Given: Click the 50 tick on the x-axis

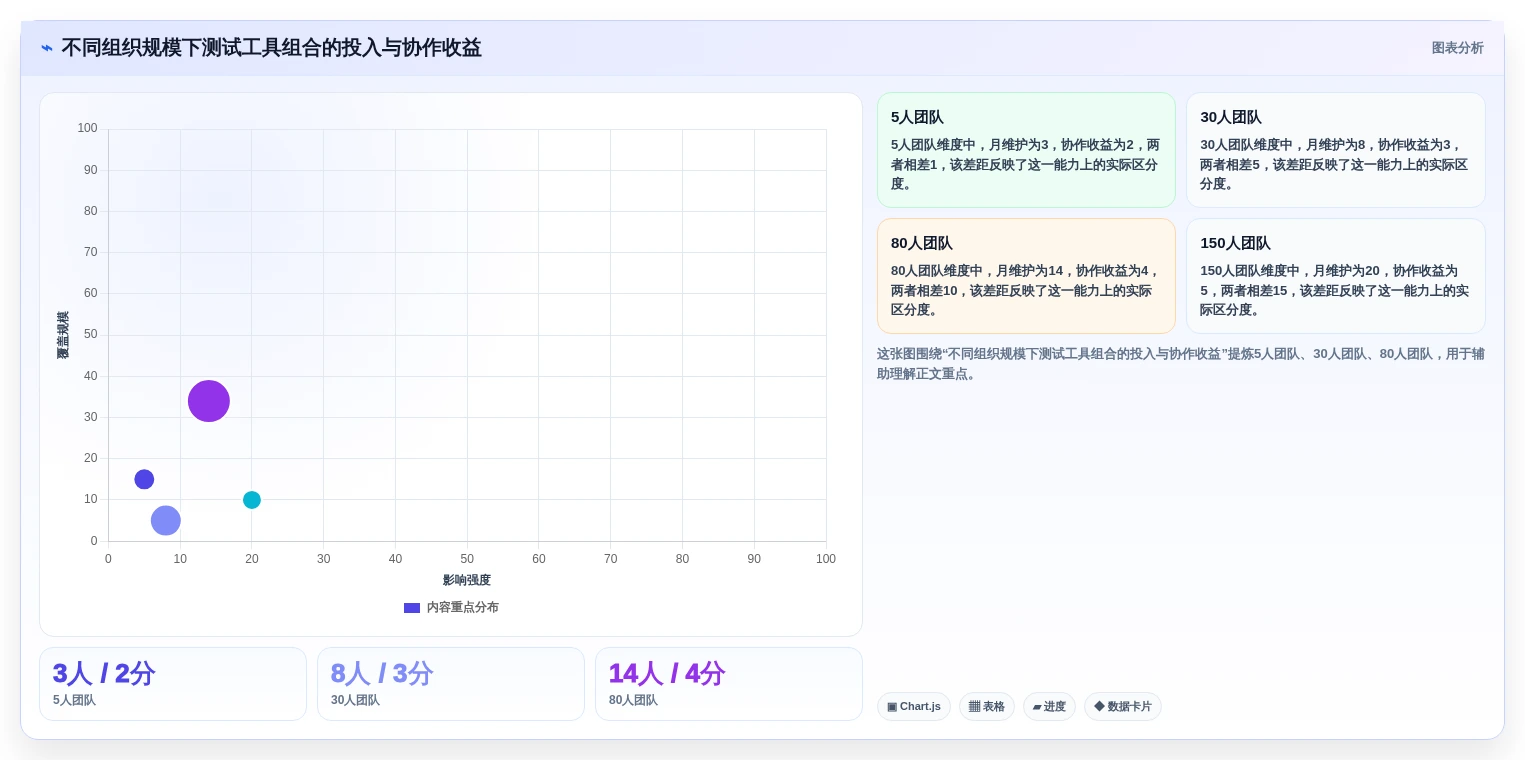Looking at the screenshot, I should point(467,559).
